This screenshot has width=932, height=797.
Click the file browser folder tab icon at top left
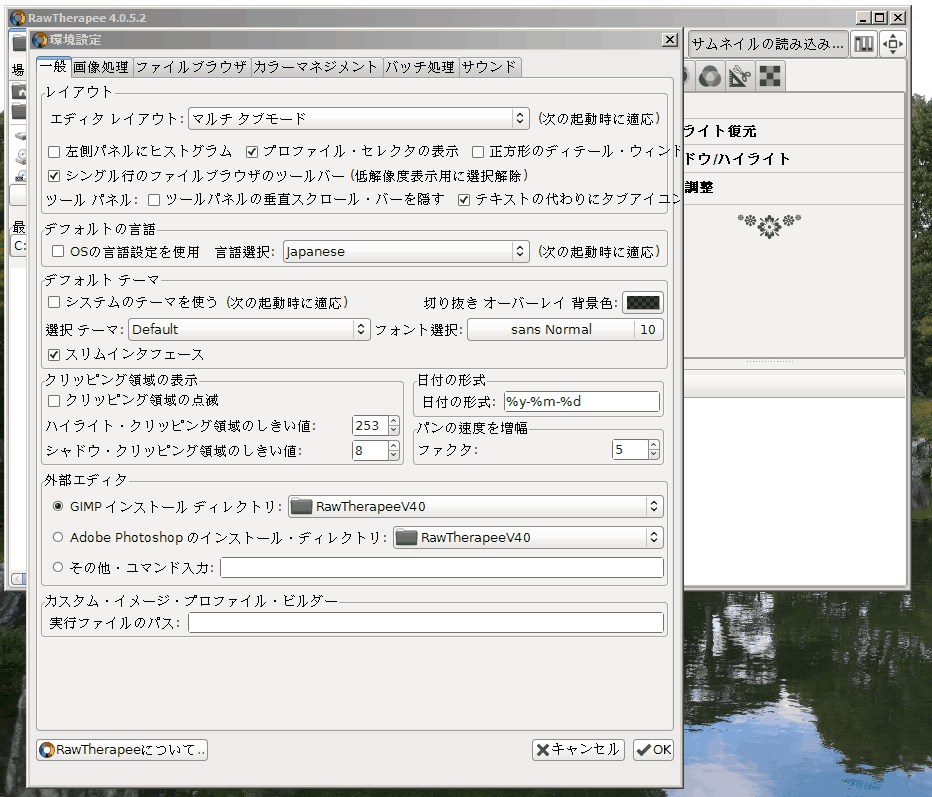(x=19, y=42)
